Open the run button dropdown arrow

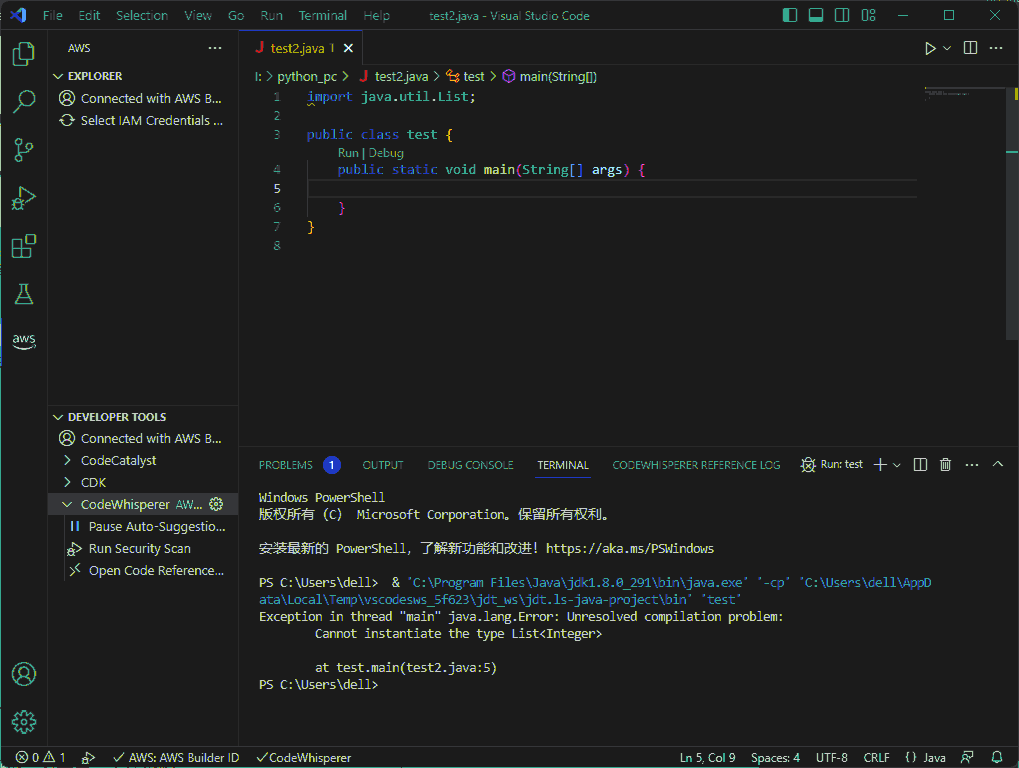(x=947, y=48)
